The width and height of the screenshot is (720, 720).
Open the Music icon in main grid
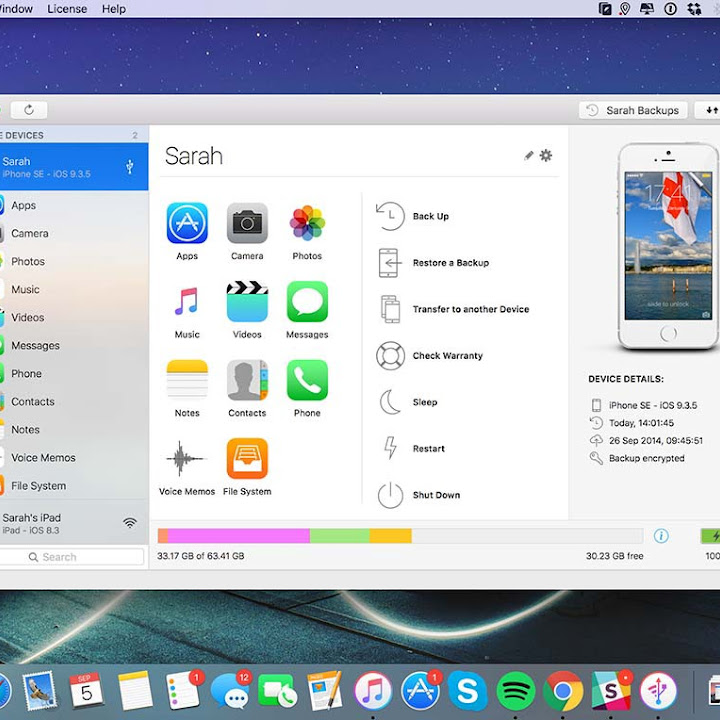pos(187,302)
